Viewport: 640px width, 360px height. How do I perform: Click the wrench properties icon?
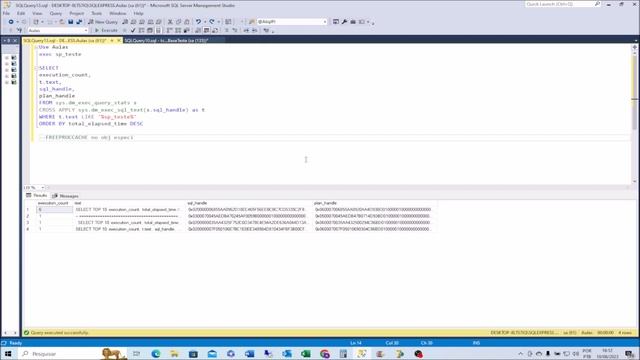point(344,22)
